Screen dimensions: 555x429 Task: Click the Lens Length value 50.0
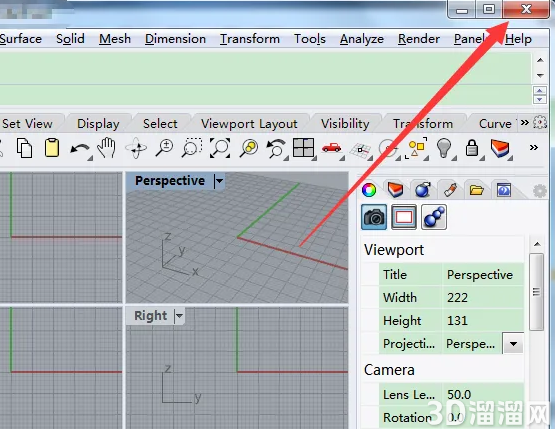click(483, 394)
